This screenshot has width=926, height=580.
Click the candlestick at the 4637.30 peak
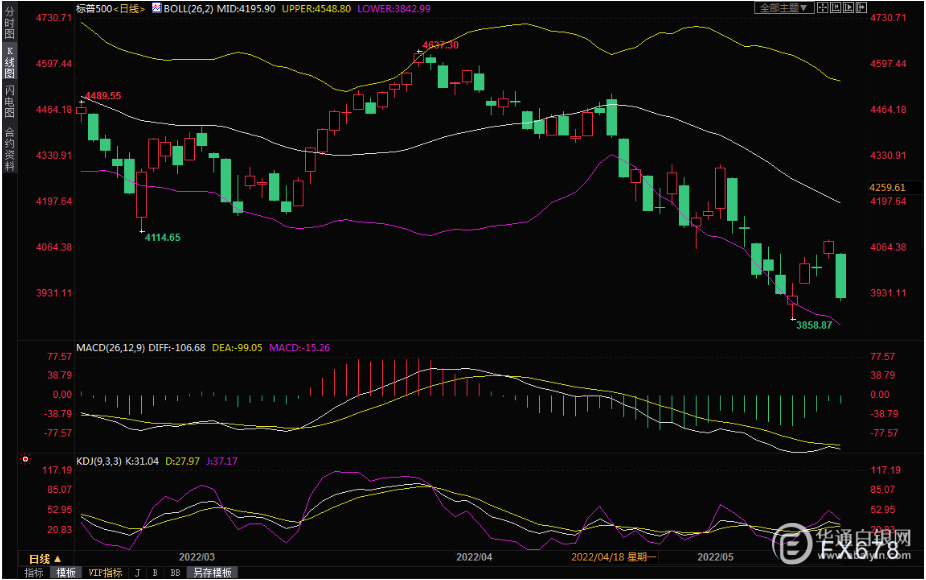(x=419, y=58)
